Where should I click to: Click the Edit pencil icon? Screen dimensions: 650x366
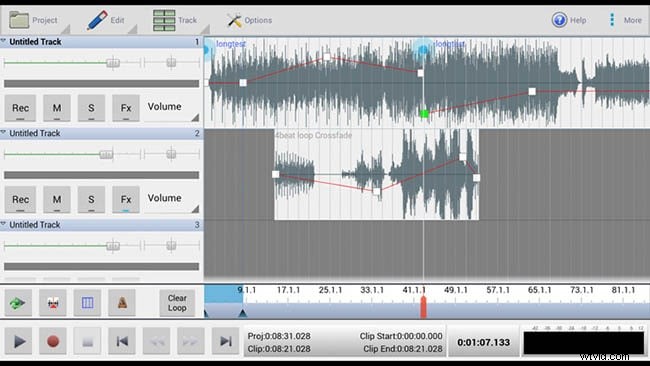[97, 20]
